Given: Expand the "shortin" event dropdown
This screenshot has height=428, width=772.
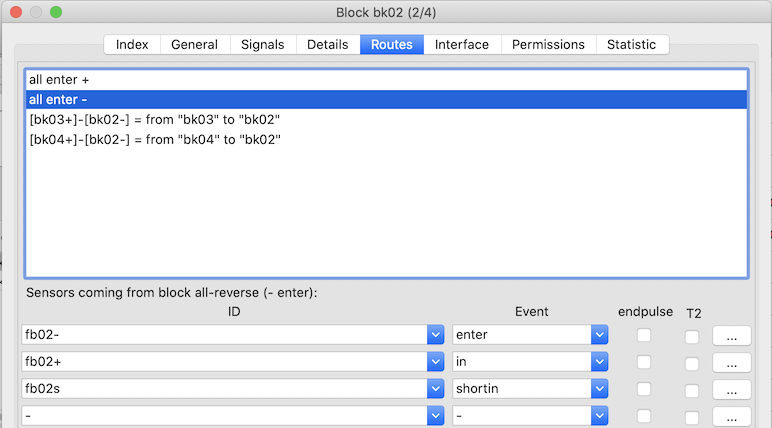Looking at the screenshot, I should click(x=599, y=389).
